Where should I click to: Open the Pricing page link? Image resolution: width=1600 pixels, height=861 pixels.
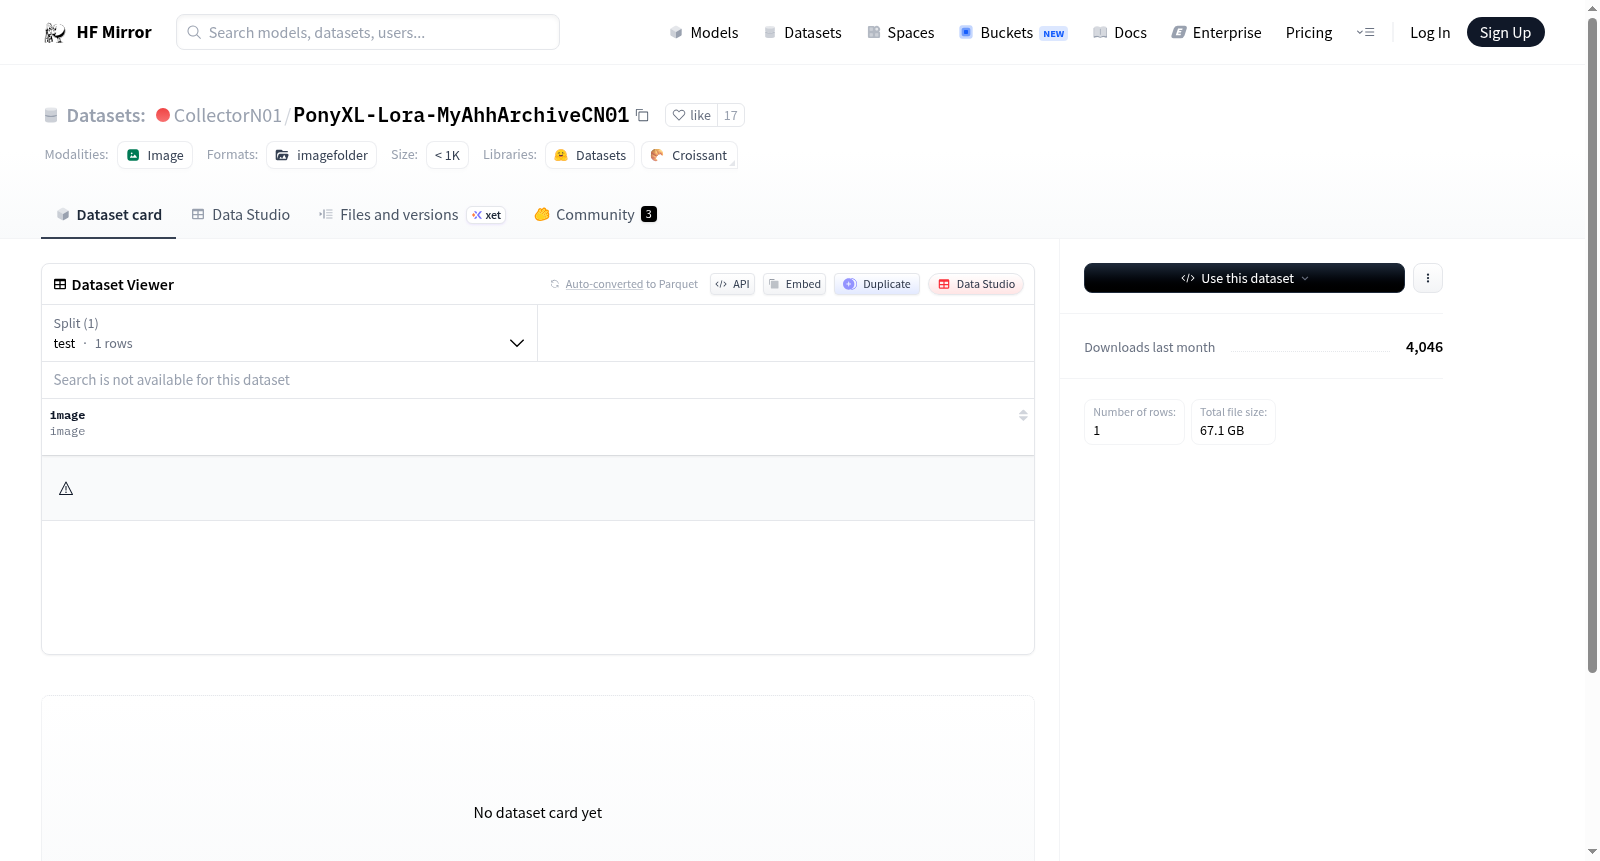[1309, 33]
